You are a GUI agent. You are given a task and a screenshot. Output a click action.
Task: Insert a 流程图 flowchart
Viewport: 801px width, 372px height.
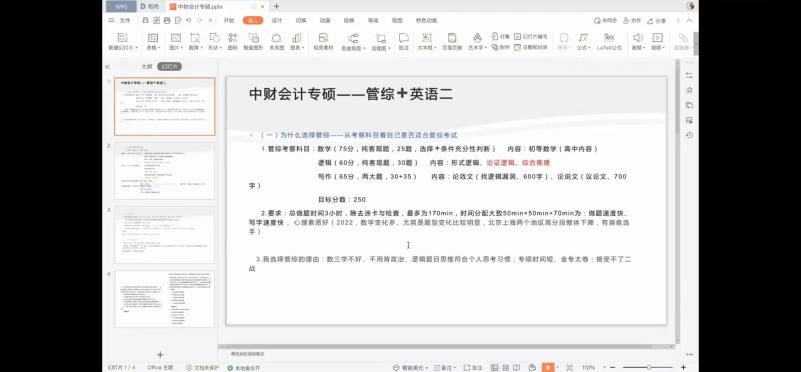(381, 41)
